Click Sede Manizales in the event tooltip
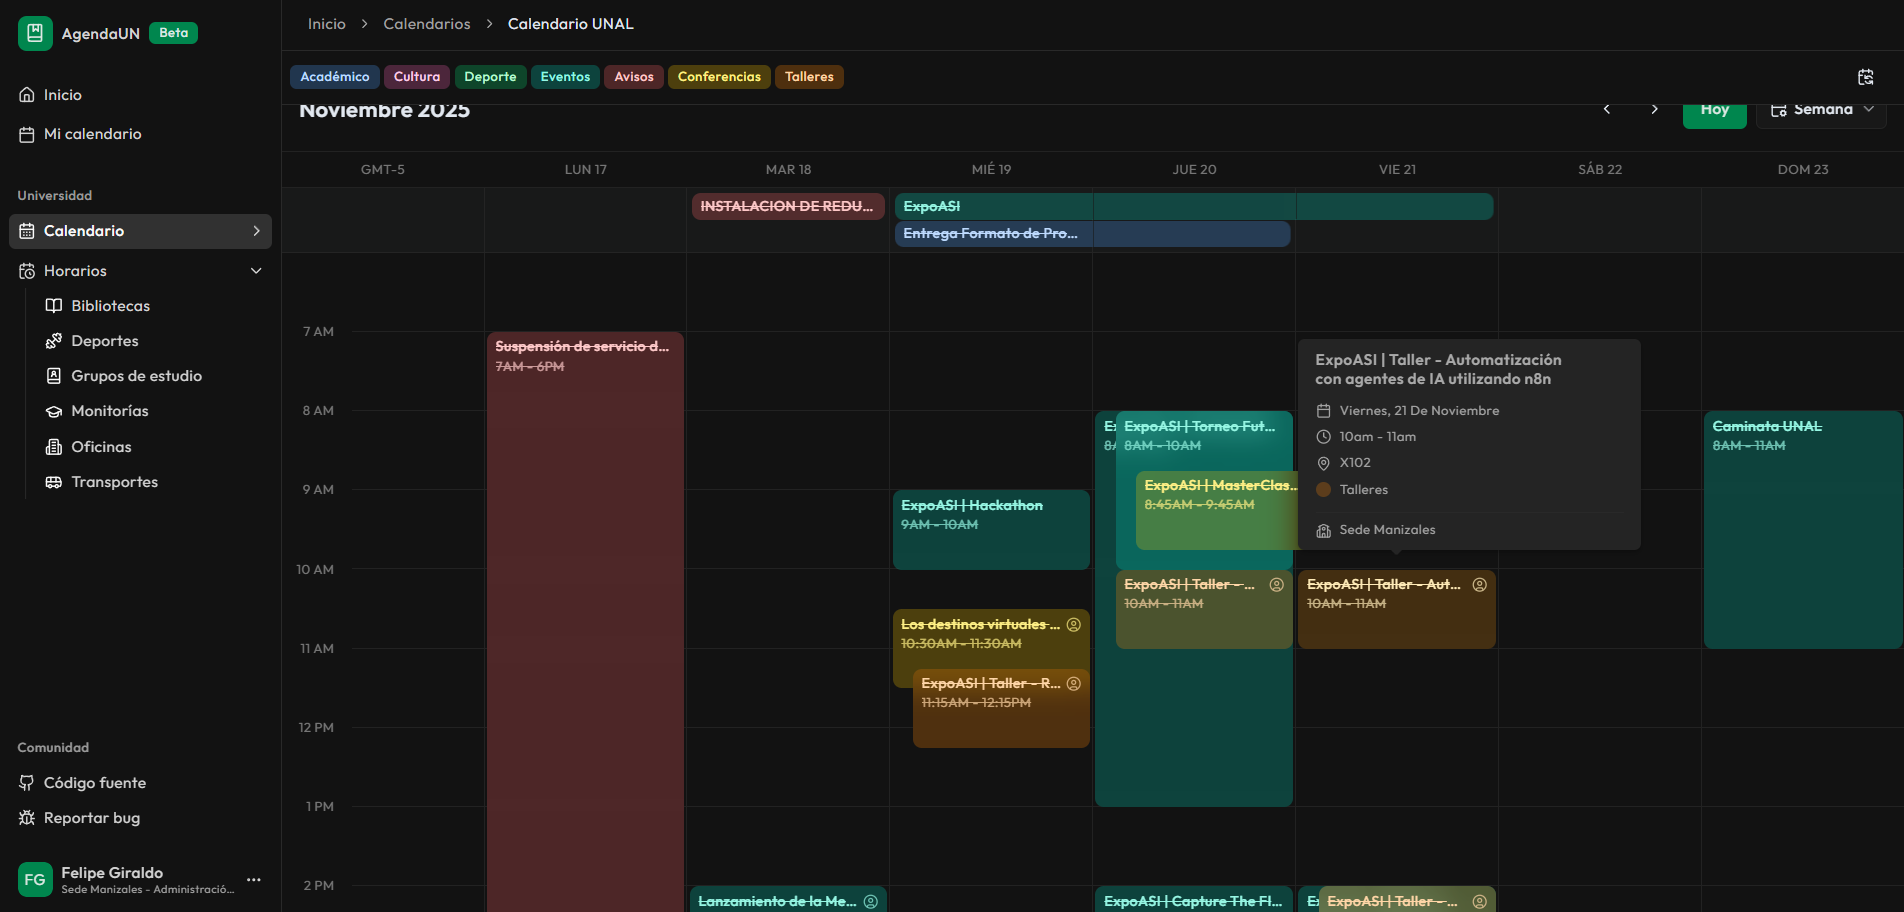This screenshot has width=1904, height=912. click(1387, 530)
